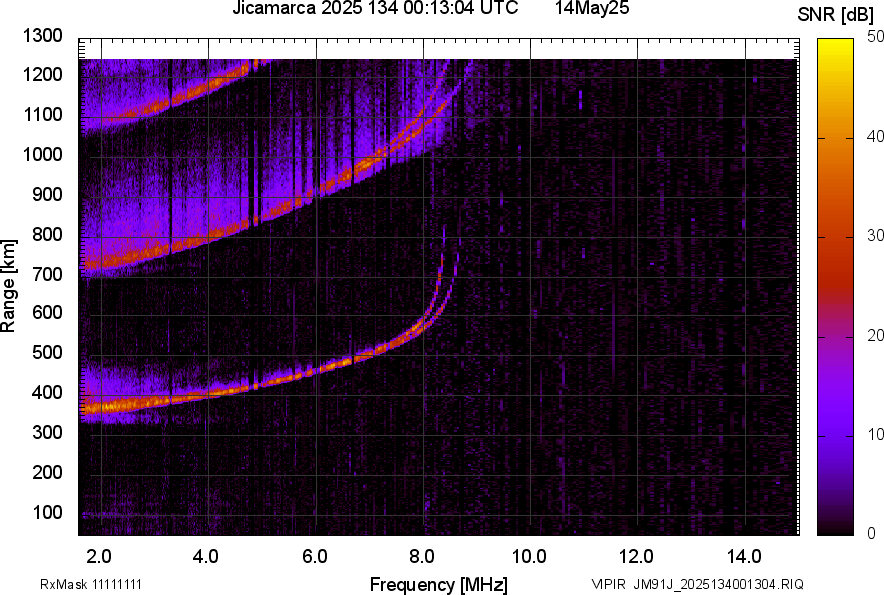Click the ionogram plot area
The width and height of the screenshot is (884, 595).
[x=439, y=287]
